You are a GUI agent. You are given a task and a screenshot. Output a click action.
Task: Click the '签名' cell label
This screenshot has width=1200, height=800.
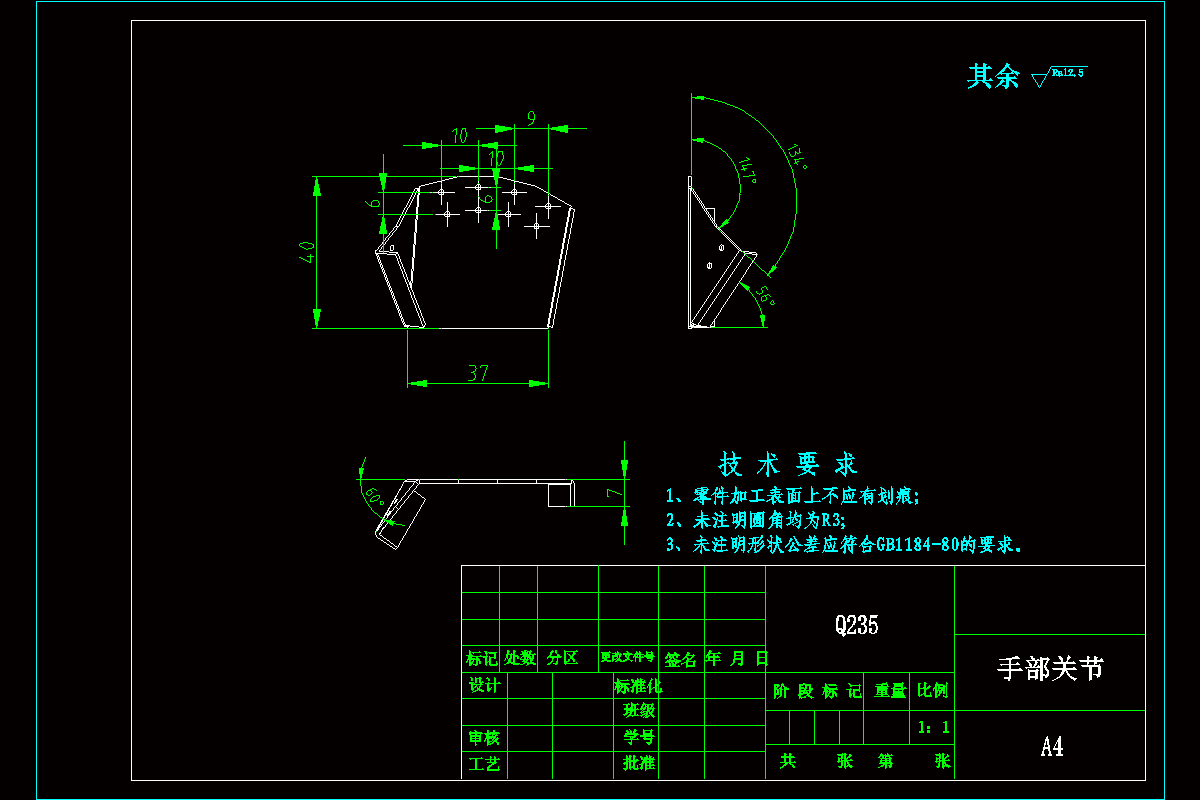click(681, 659)
